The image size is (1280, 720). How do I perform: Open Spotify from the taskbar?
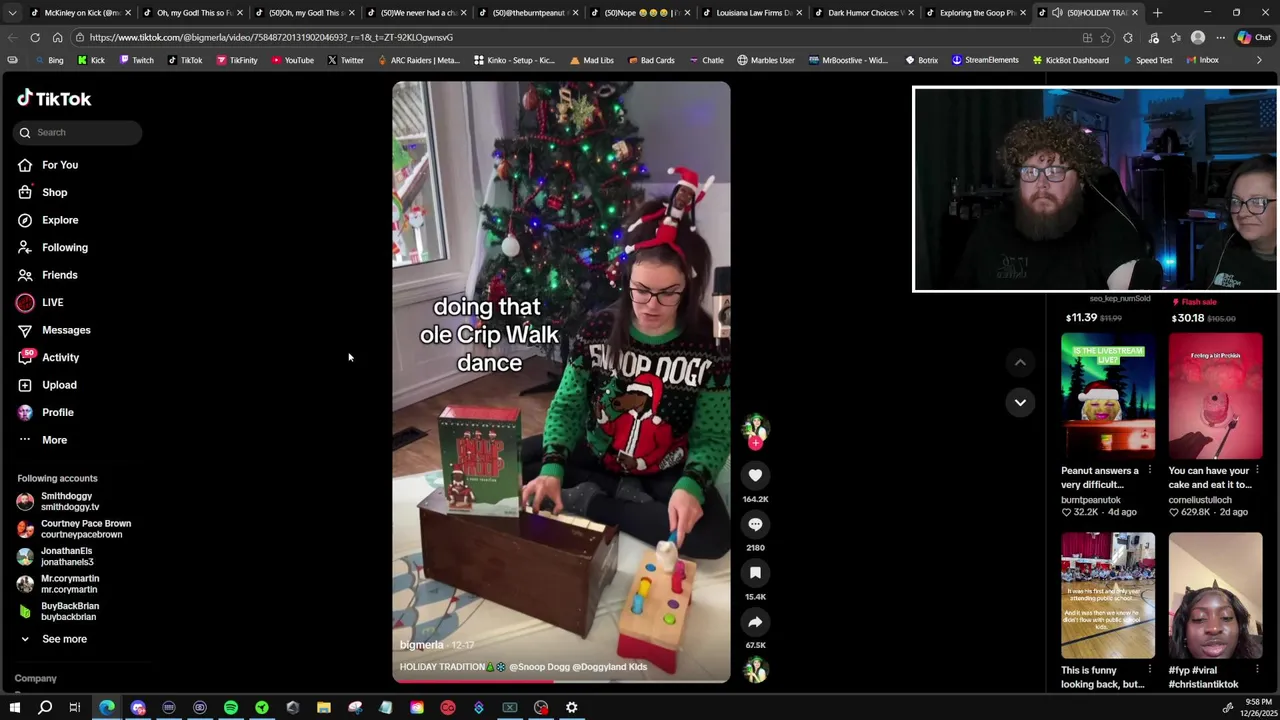[231, 708]
